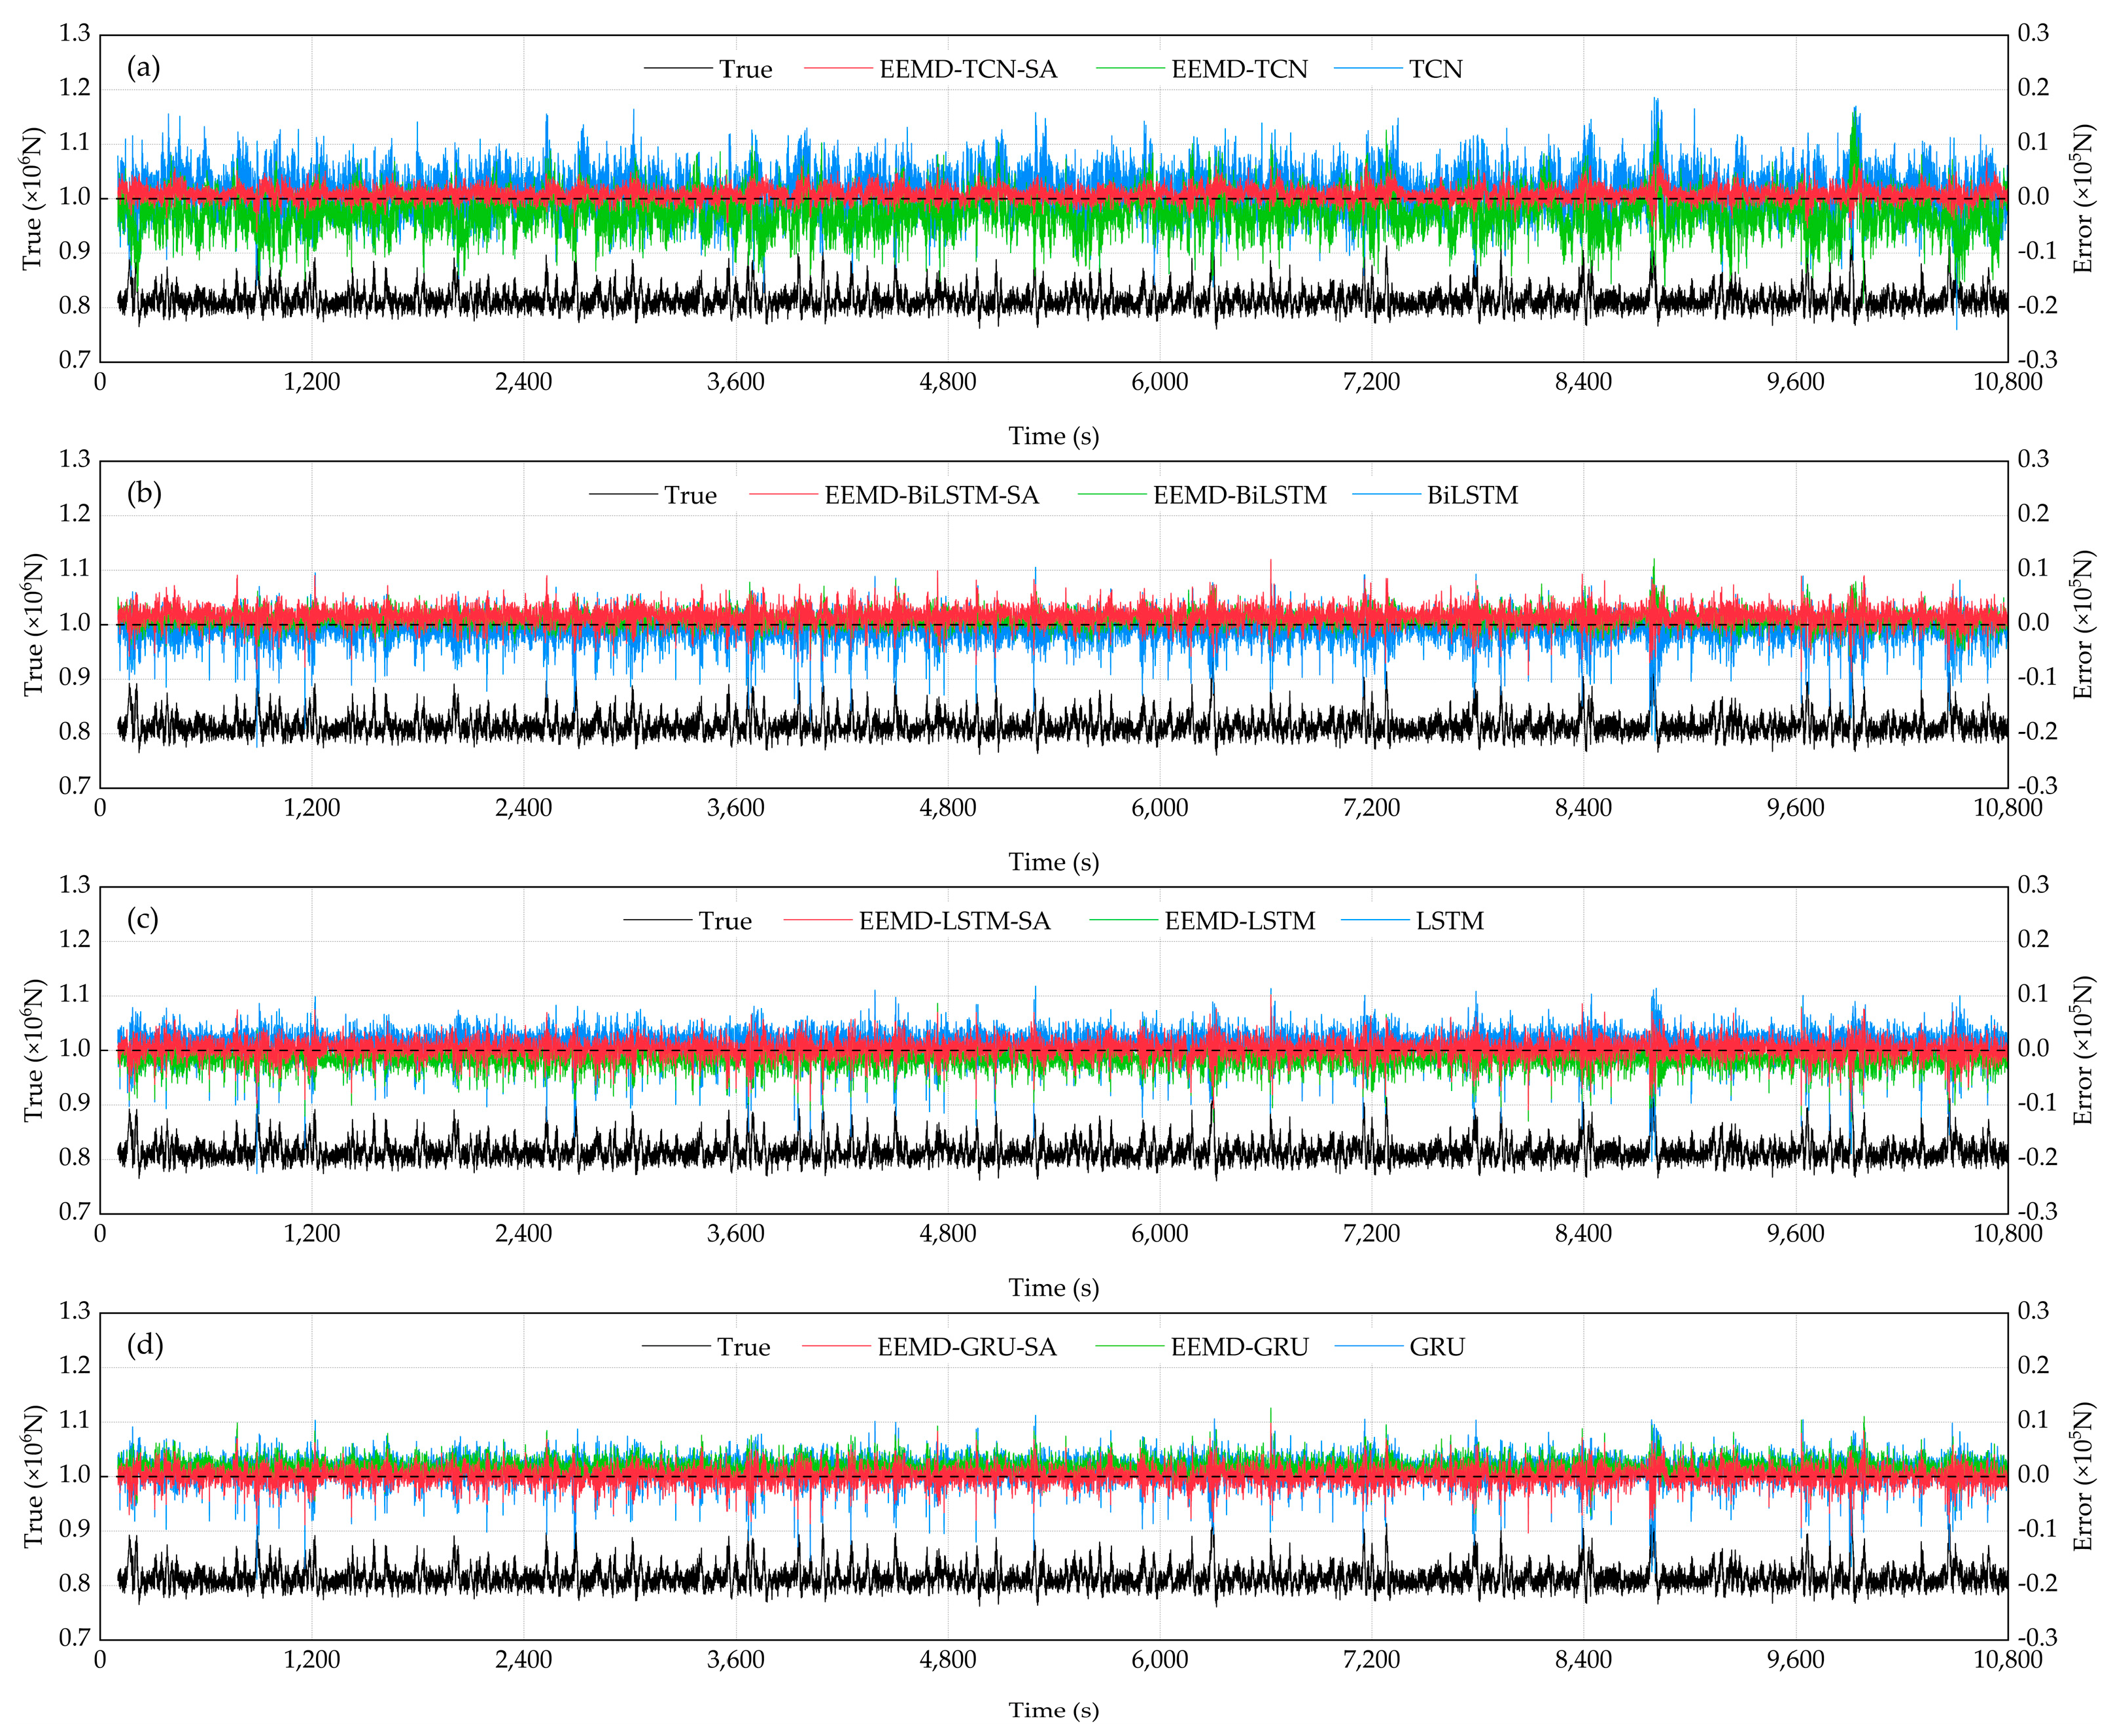Click the TCN legend entry in panel (a)
Screen dimensions: 2113x1736
[1435, 69]
